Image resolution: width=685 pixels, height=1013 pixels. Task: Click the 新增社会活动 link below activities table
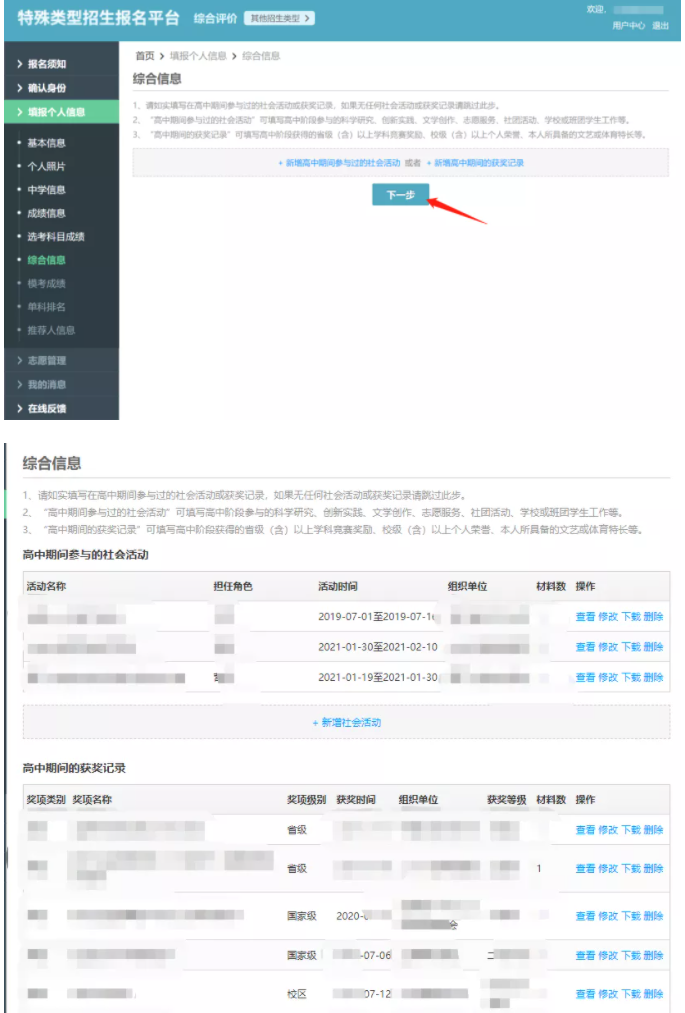(x=346, y=722)
